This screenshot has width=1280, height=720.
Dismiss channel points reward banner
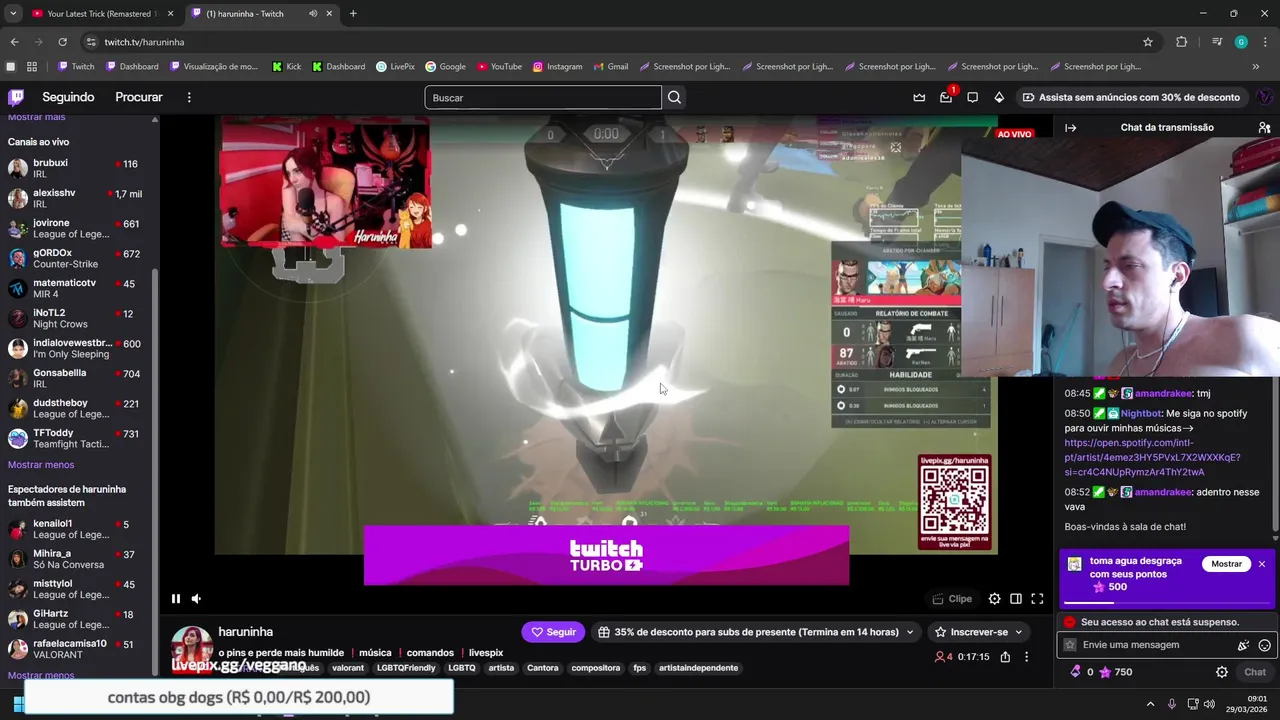click(x=1262, y=564)
